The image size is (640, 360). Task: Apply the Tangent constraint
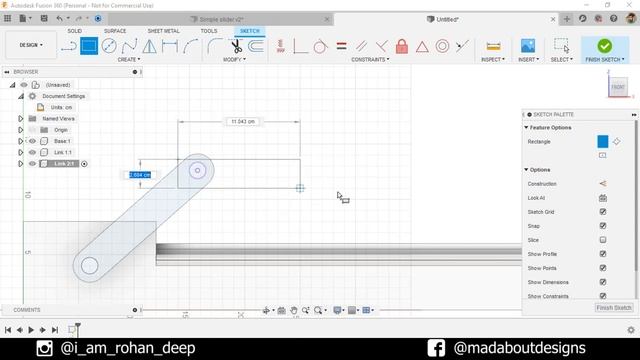[x=320, y=46]
